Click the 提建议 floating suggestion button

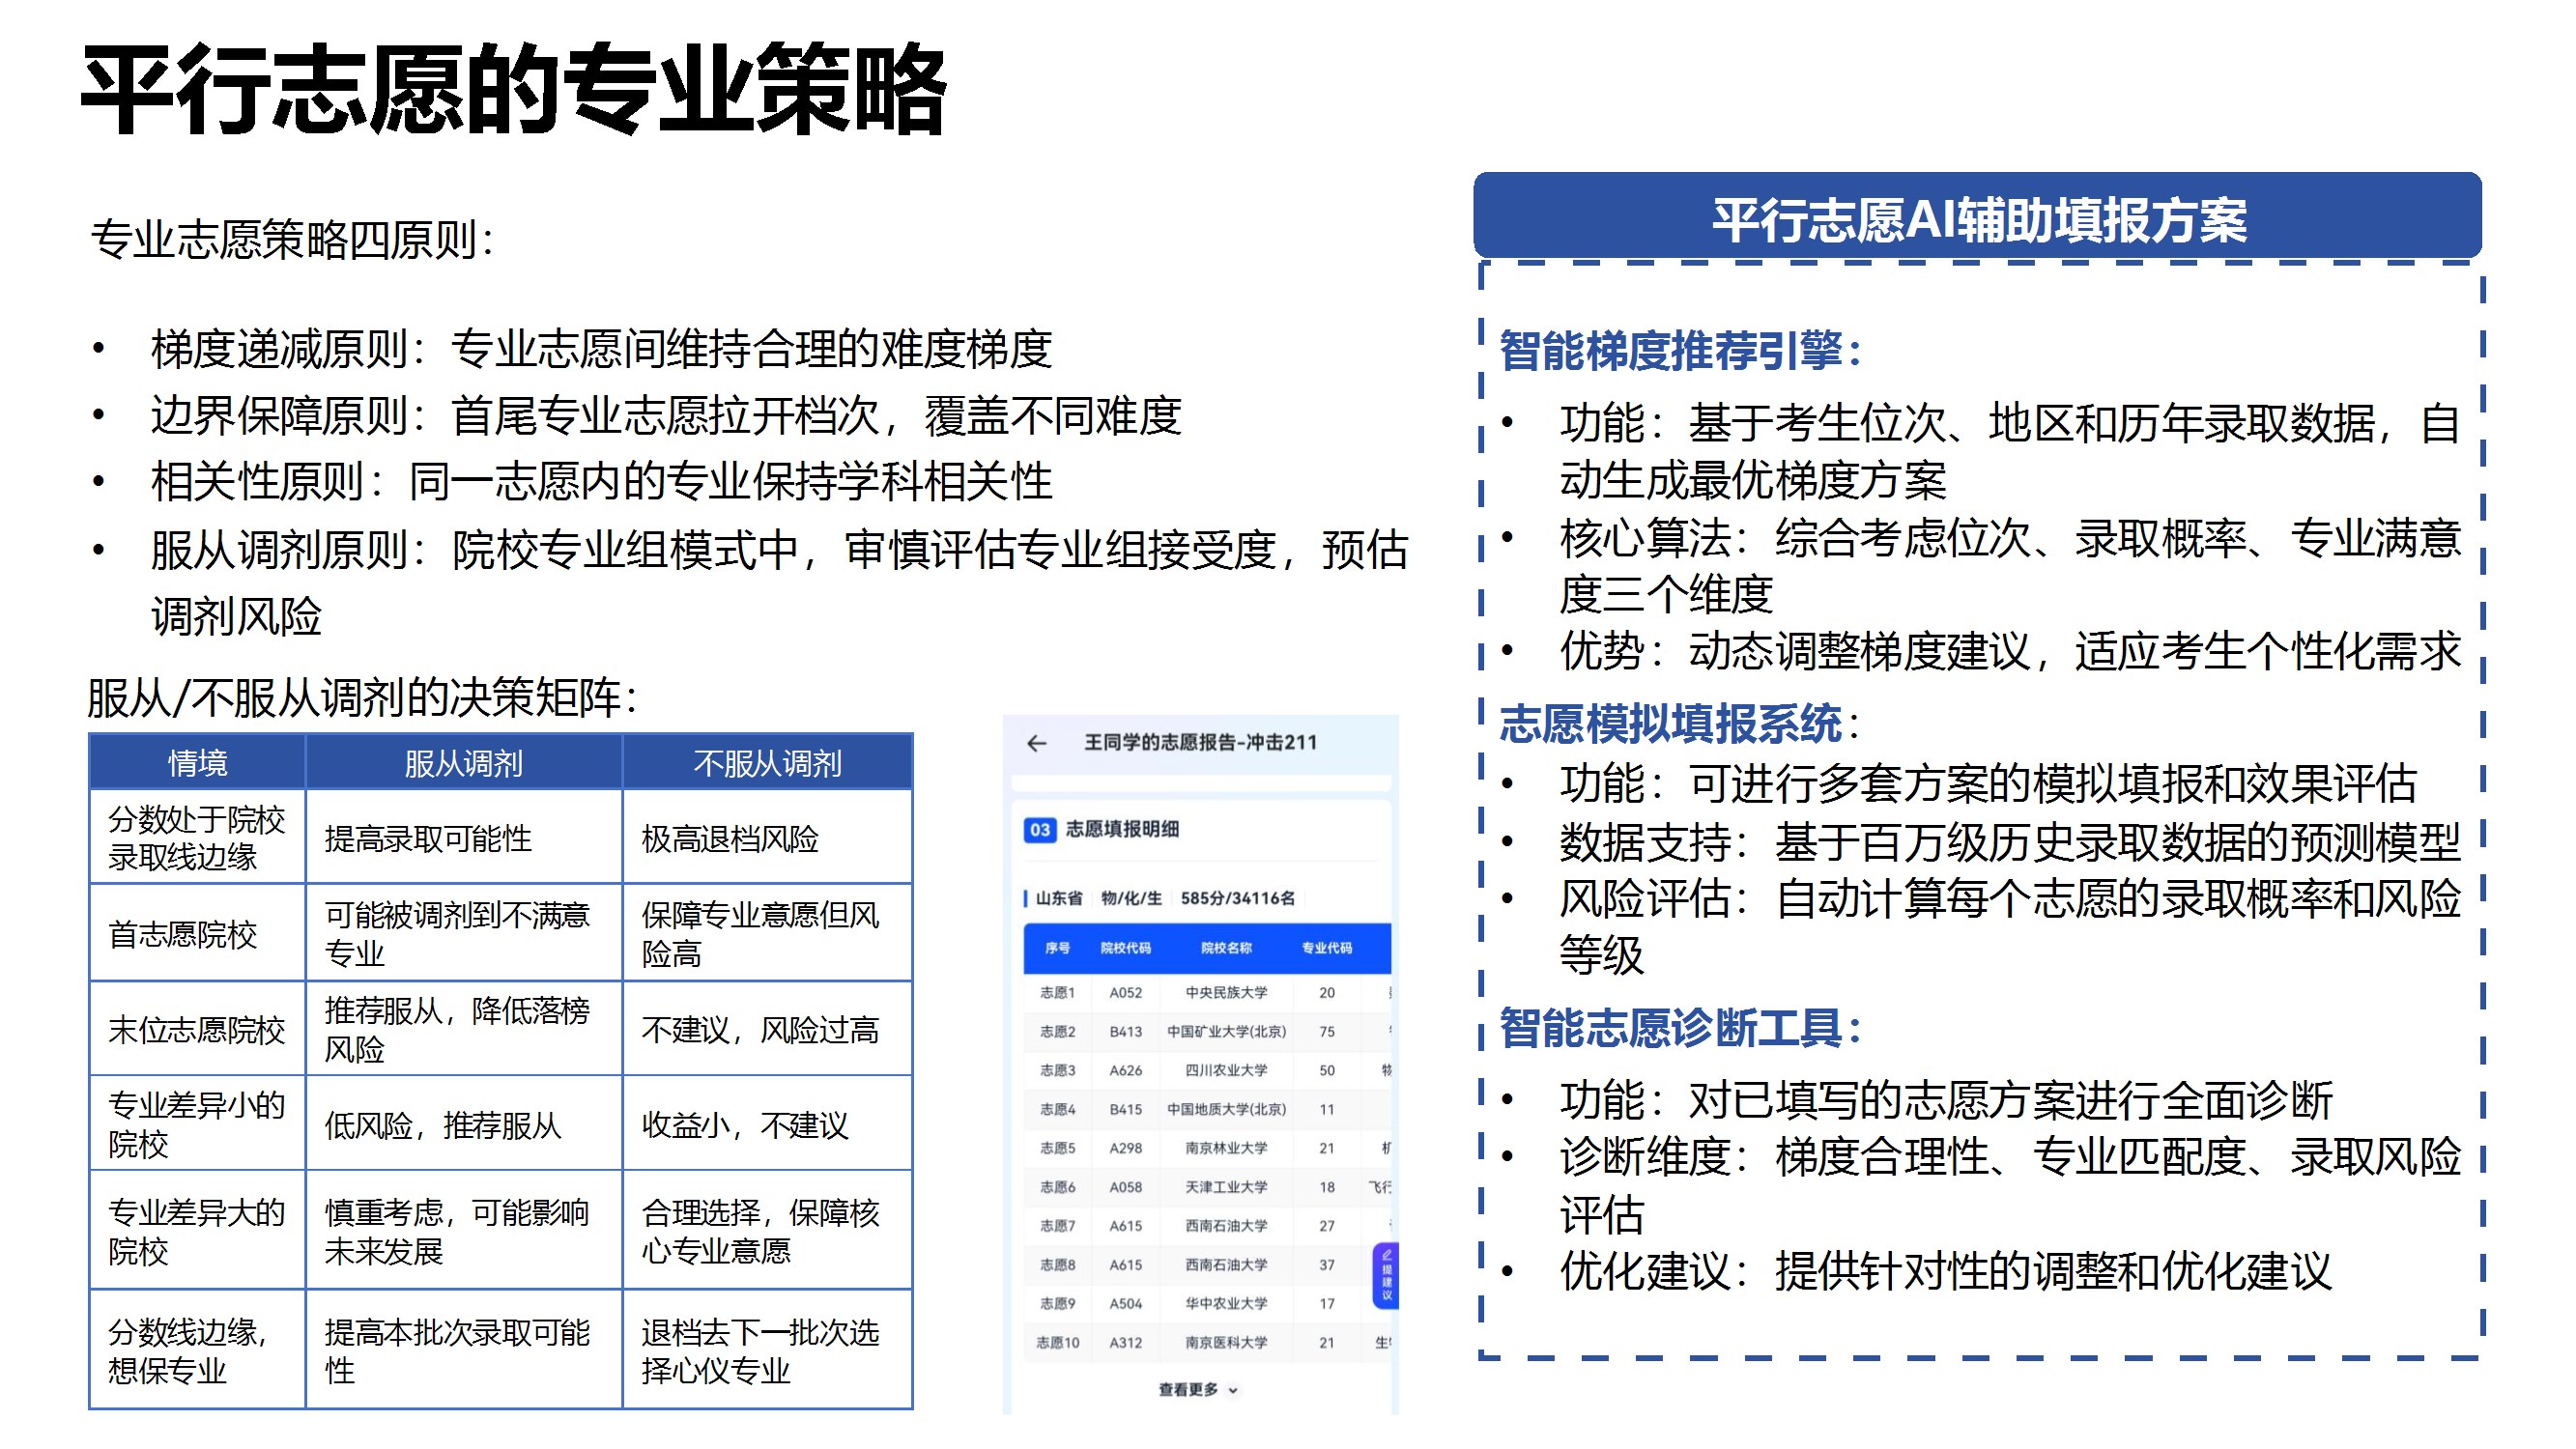(x=1386, y=1275)
